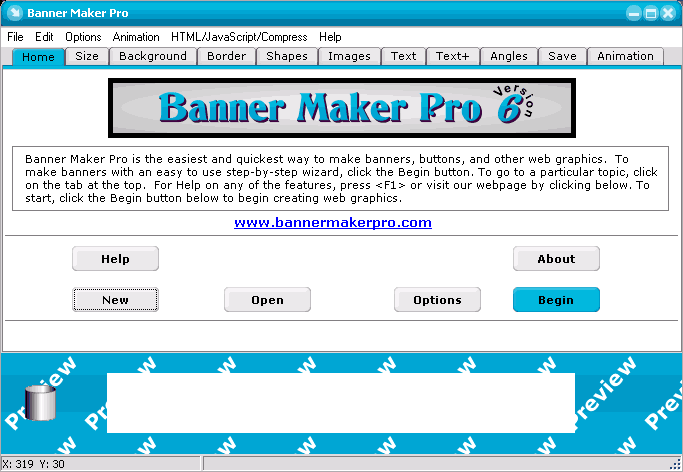
Task: Switch to the Size tab
Action: click(x=87, y=57)
